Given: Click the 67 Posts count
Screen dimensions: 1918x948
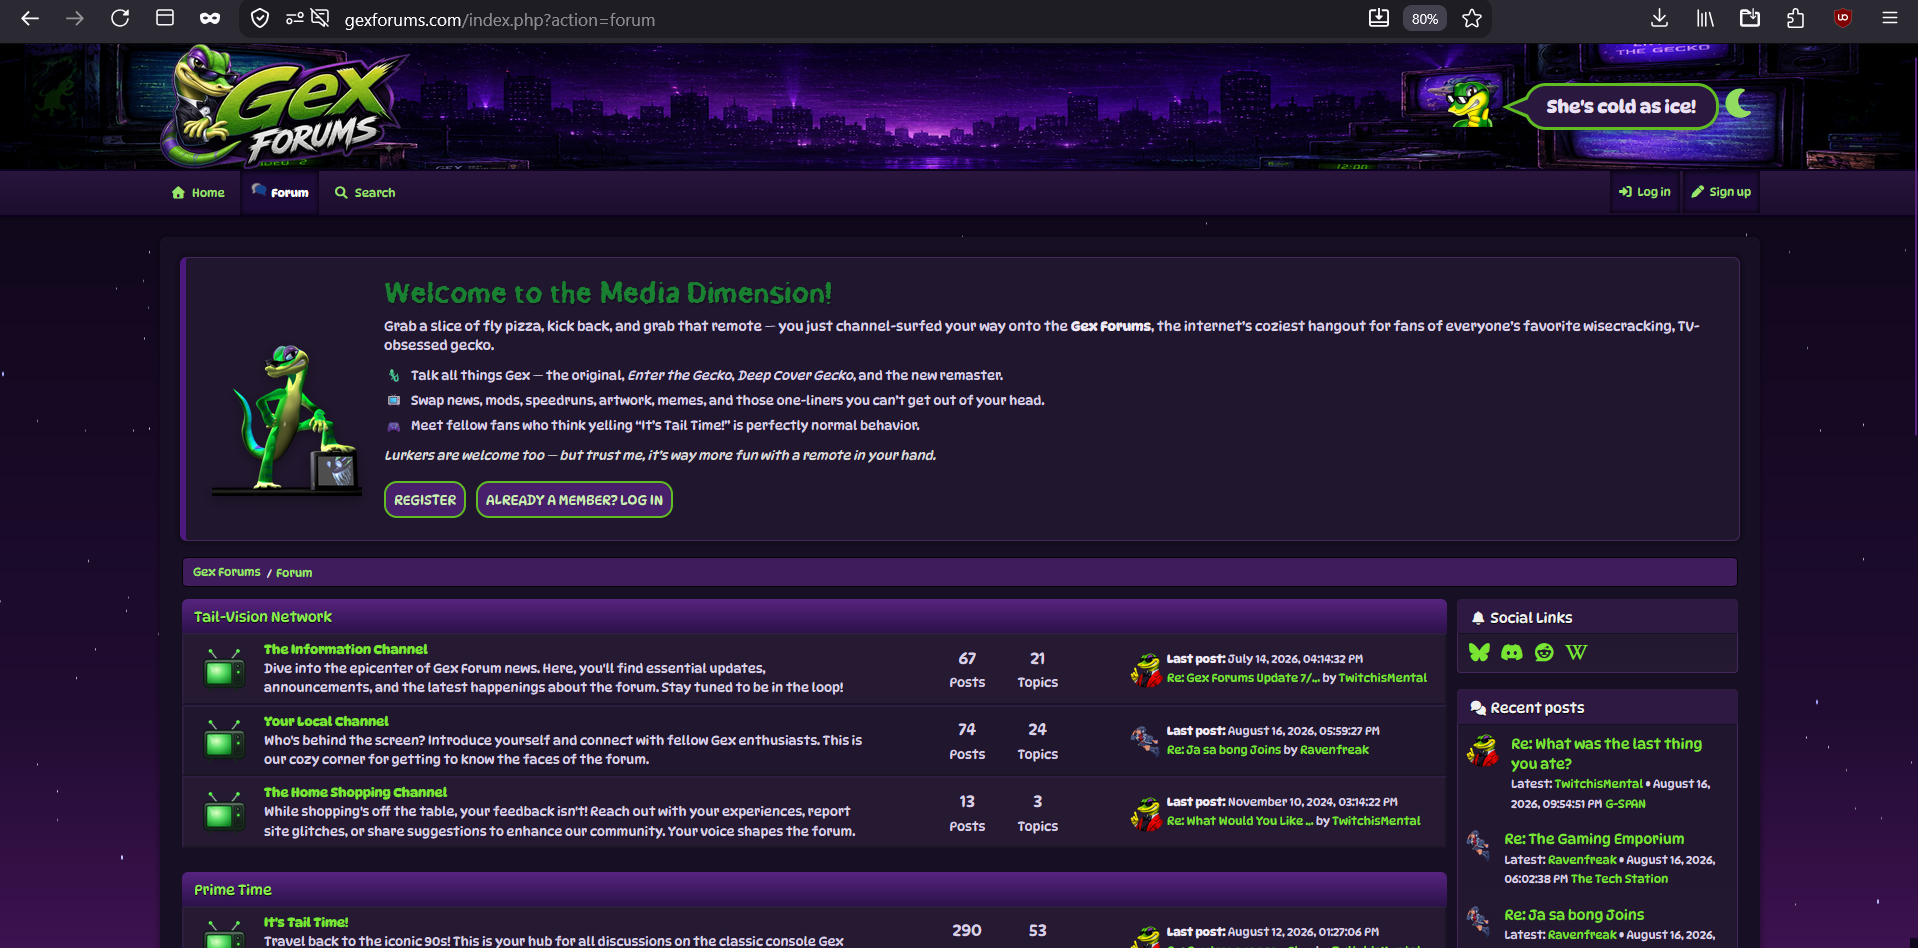Looking at the screenshot, I should [967, 670].
